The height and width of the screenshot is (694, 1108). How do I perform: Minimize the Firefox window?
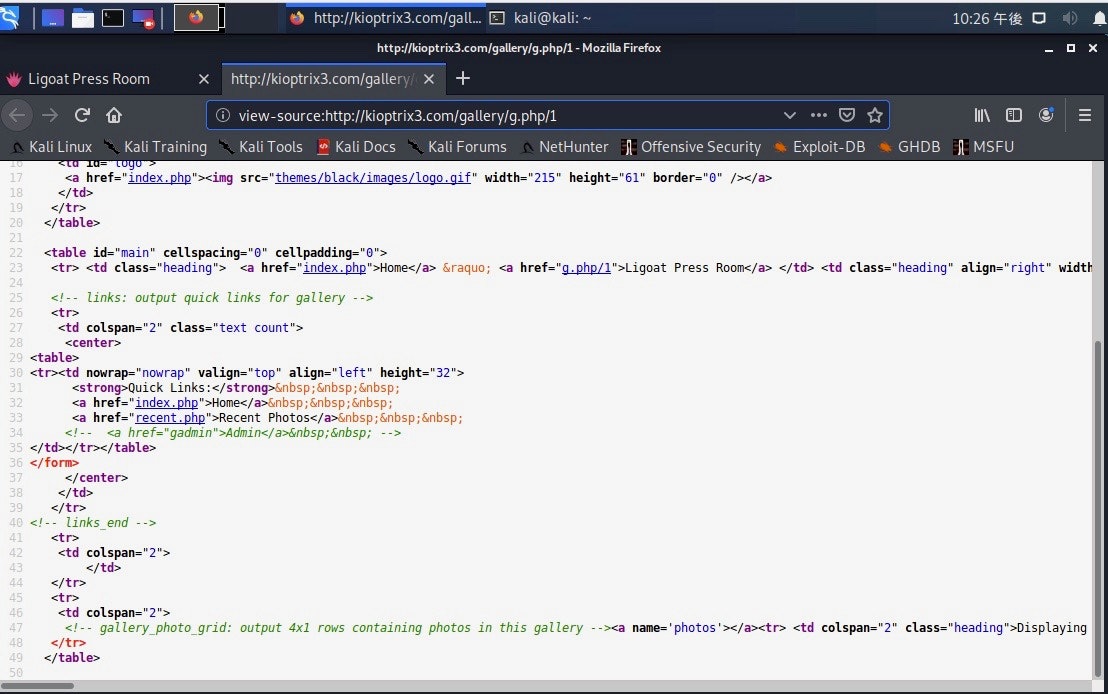coord(1049,48)
